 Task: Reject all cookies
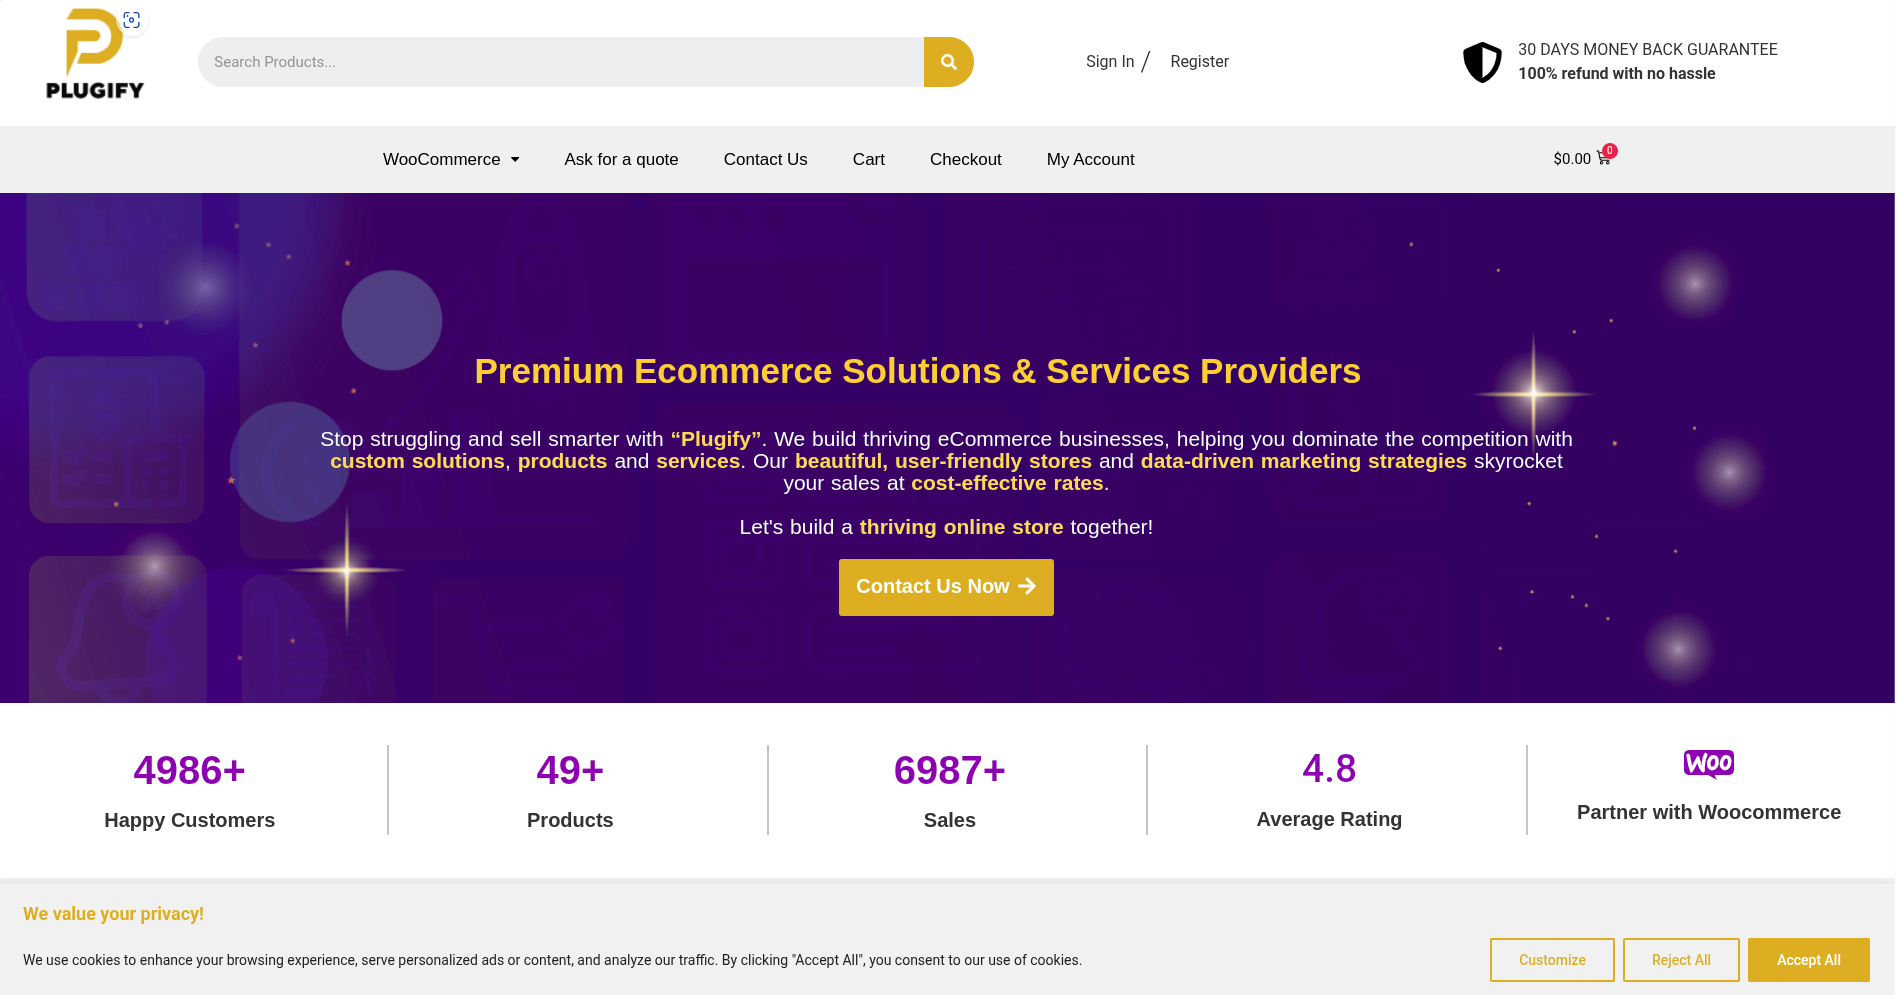click(x=1681, y=959)
